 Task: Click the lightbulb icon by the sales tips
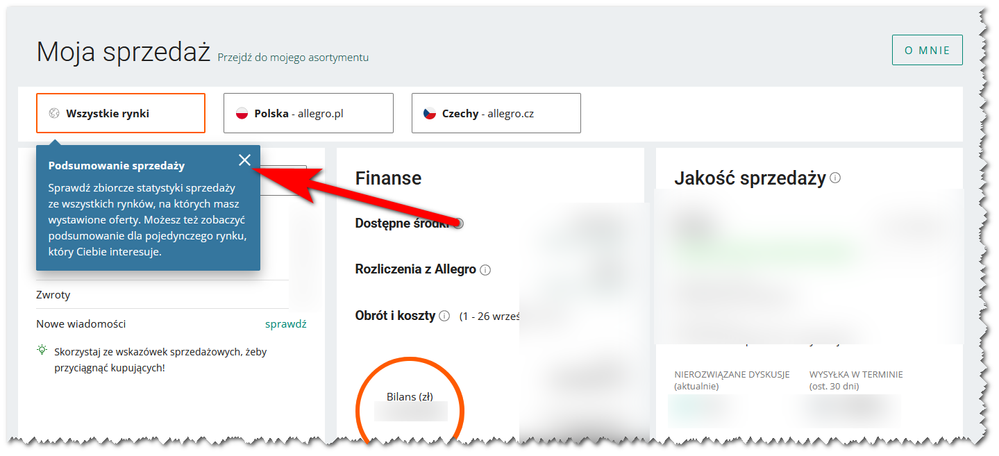41,351
